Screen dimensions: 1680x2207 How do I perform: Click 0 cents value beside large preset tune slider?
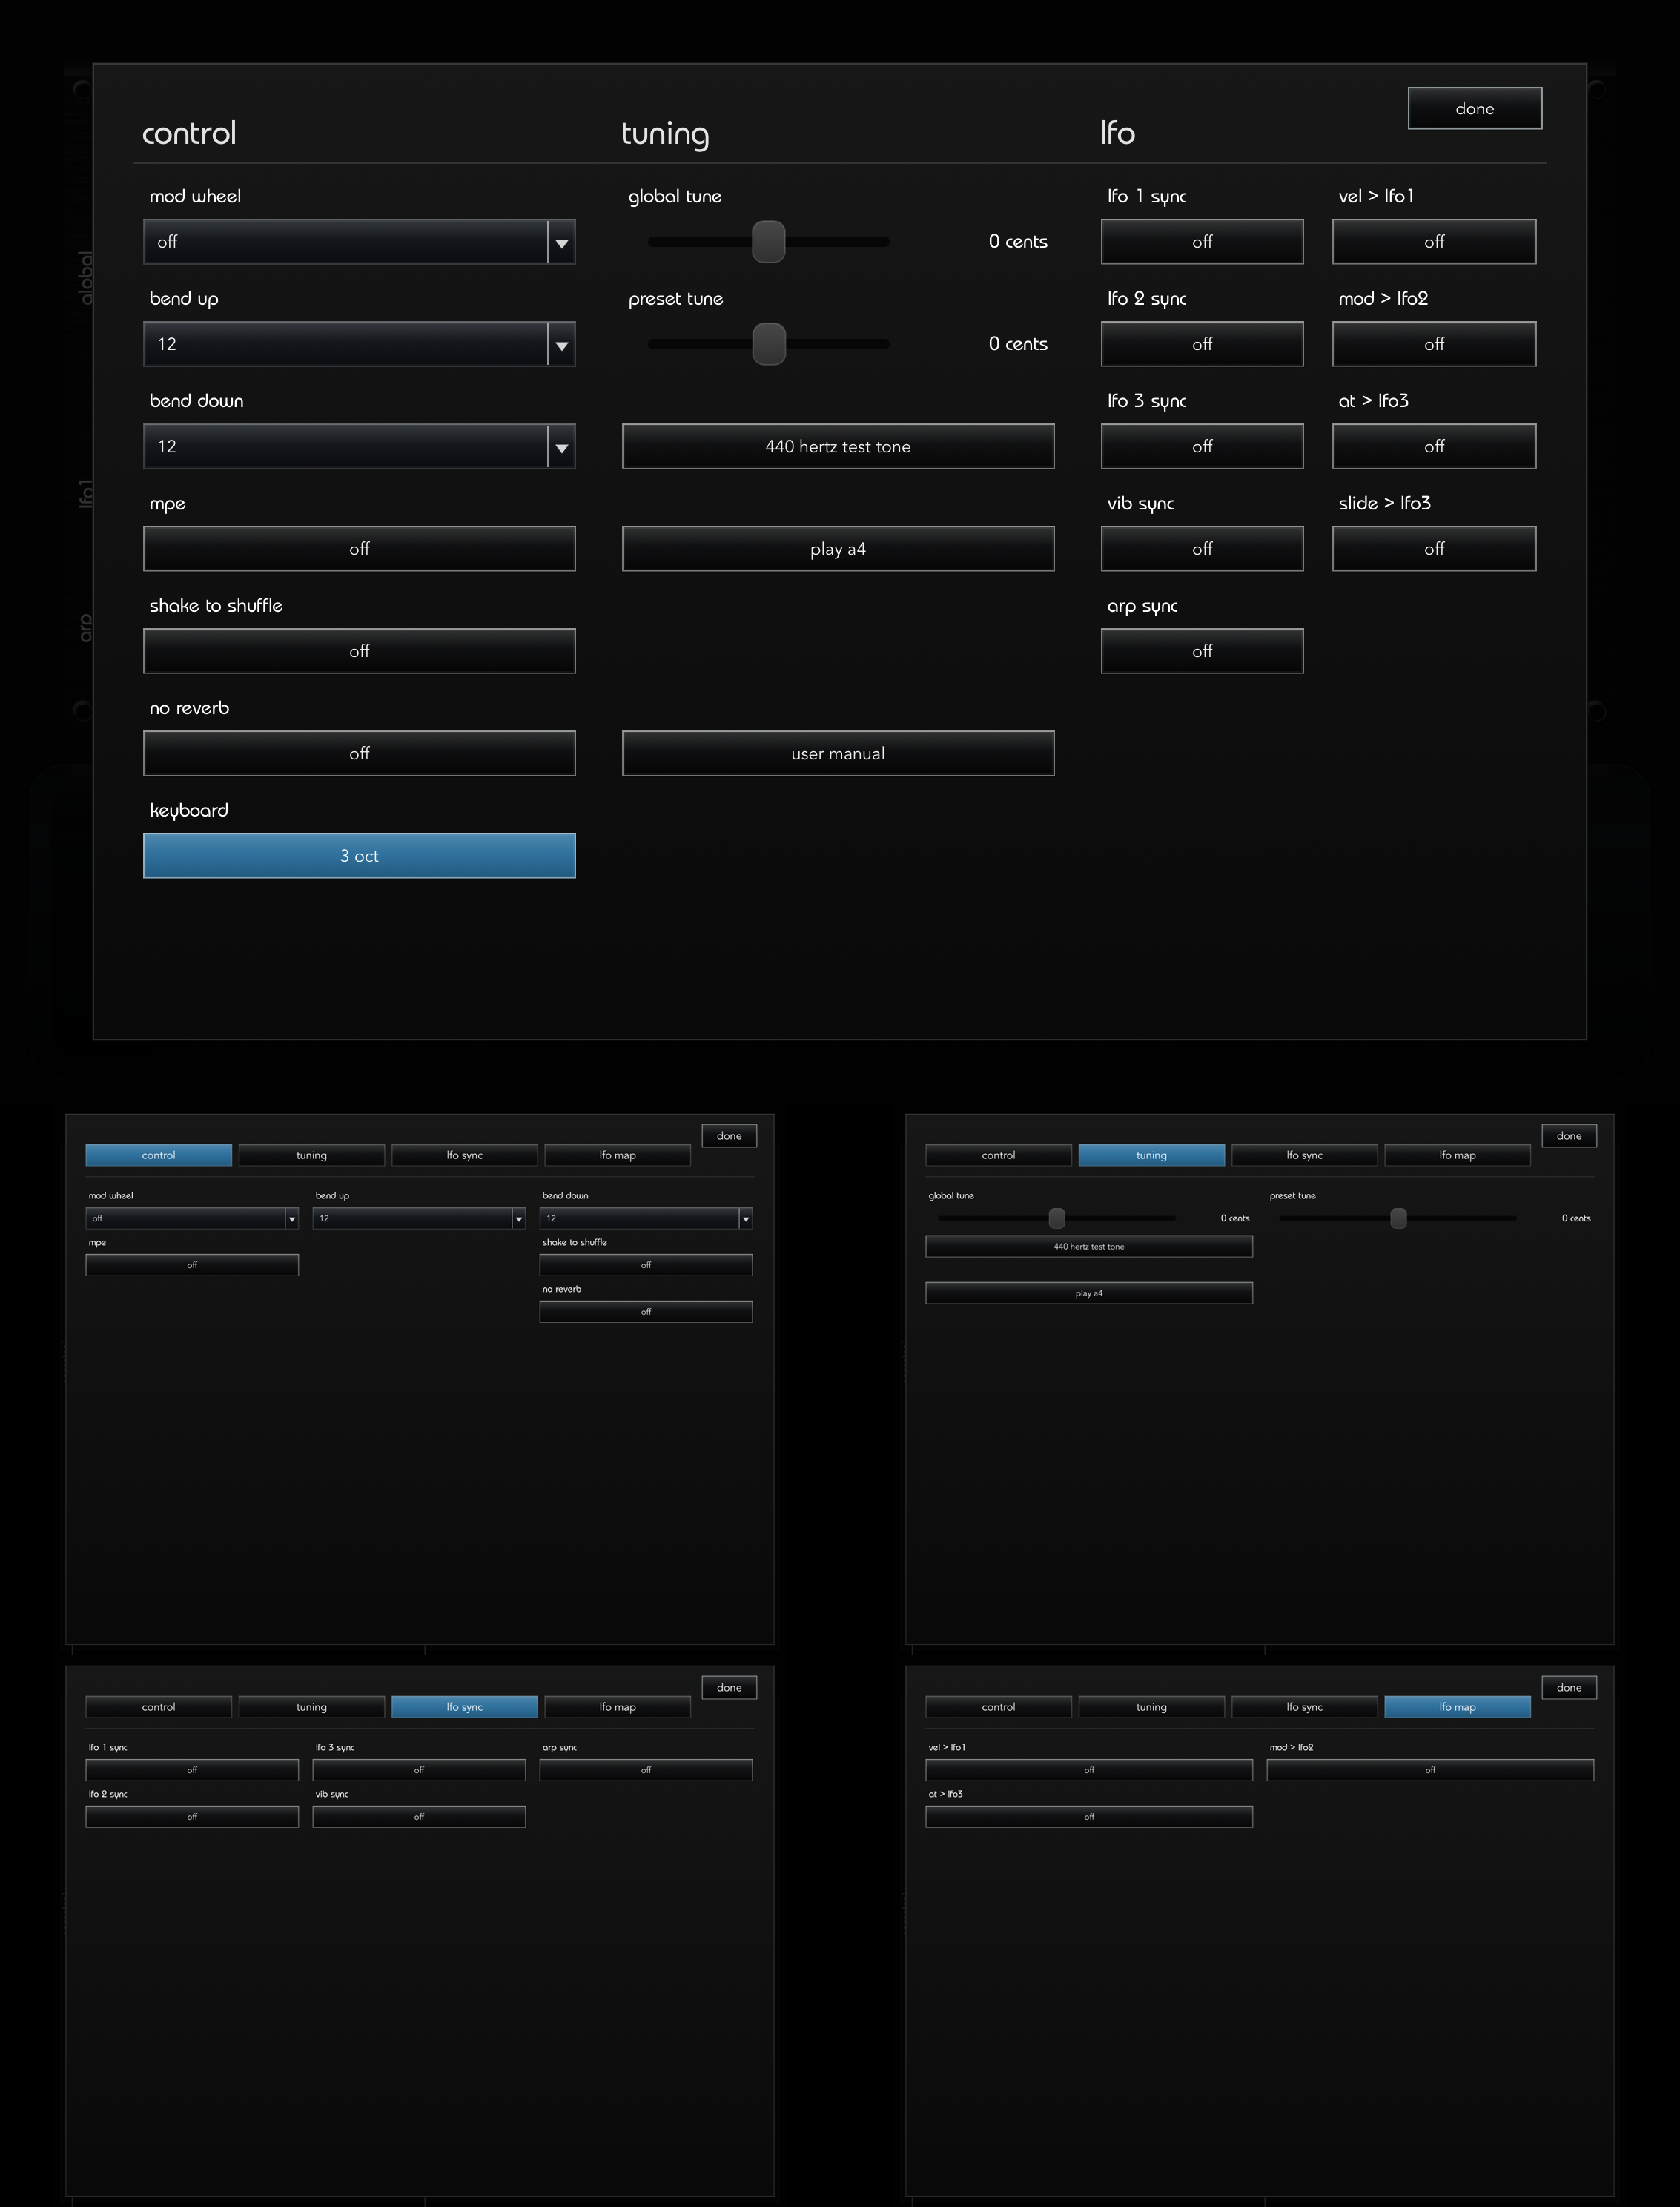(1018, 344)
